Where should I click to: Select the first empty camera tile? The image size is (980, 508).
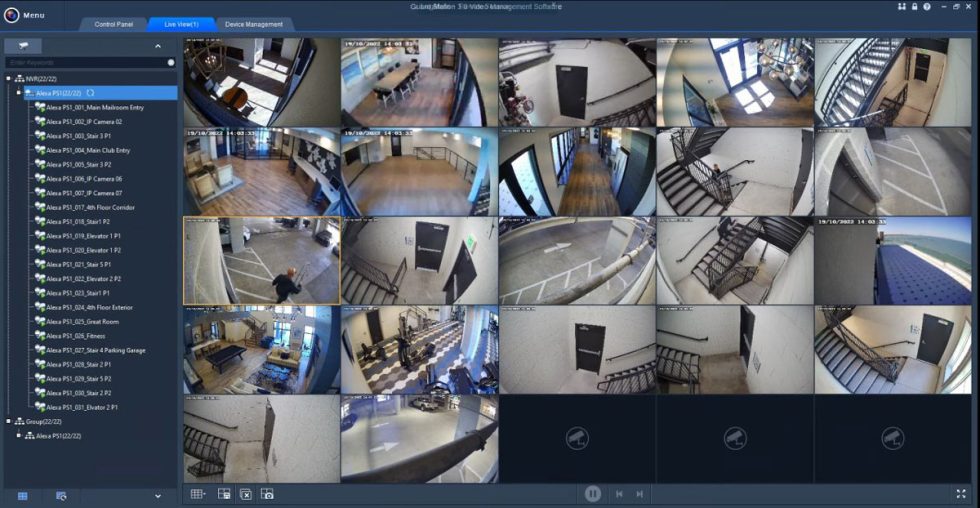(x=577, y=439)
